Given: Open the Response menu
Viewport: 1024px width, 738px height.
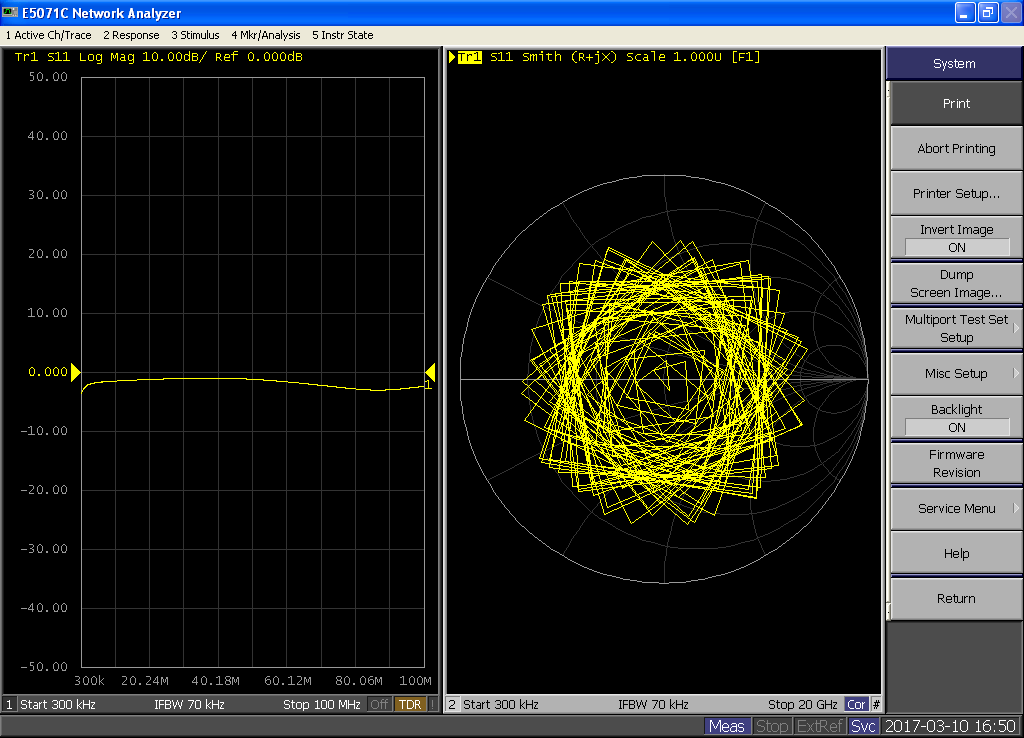Looking at the screenshot, I should pyautogui.click(x=131, y=35).
